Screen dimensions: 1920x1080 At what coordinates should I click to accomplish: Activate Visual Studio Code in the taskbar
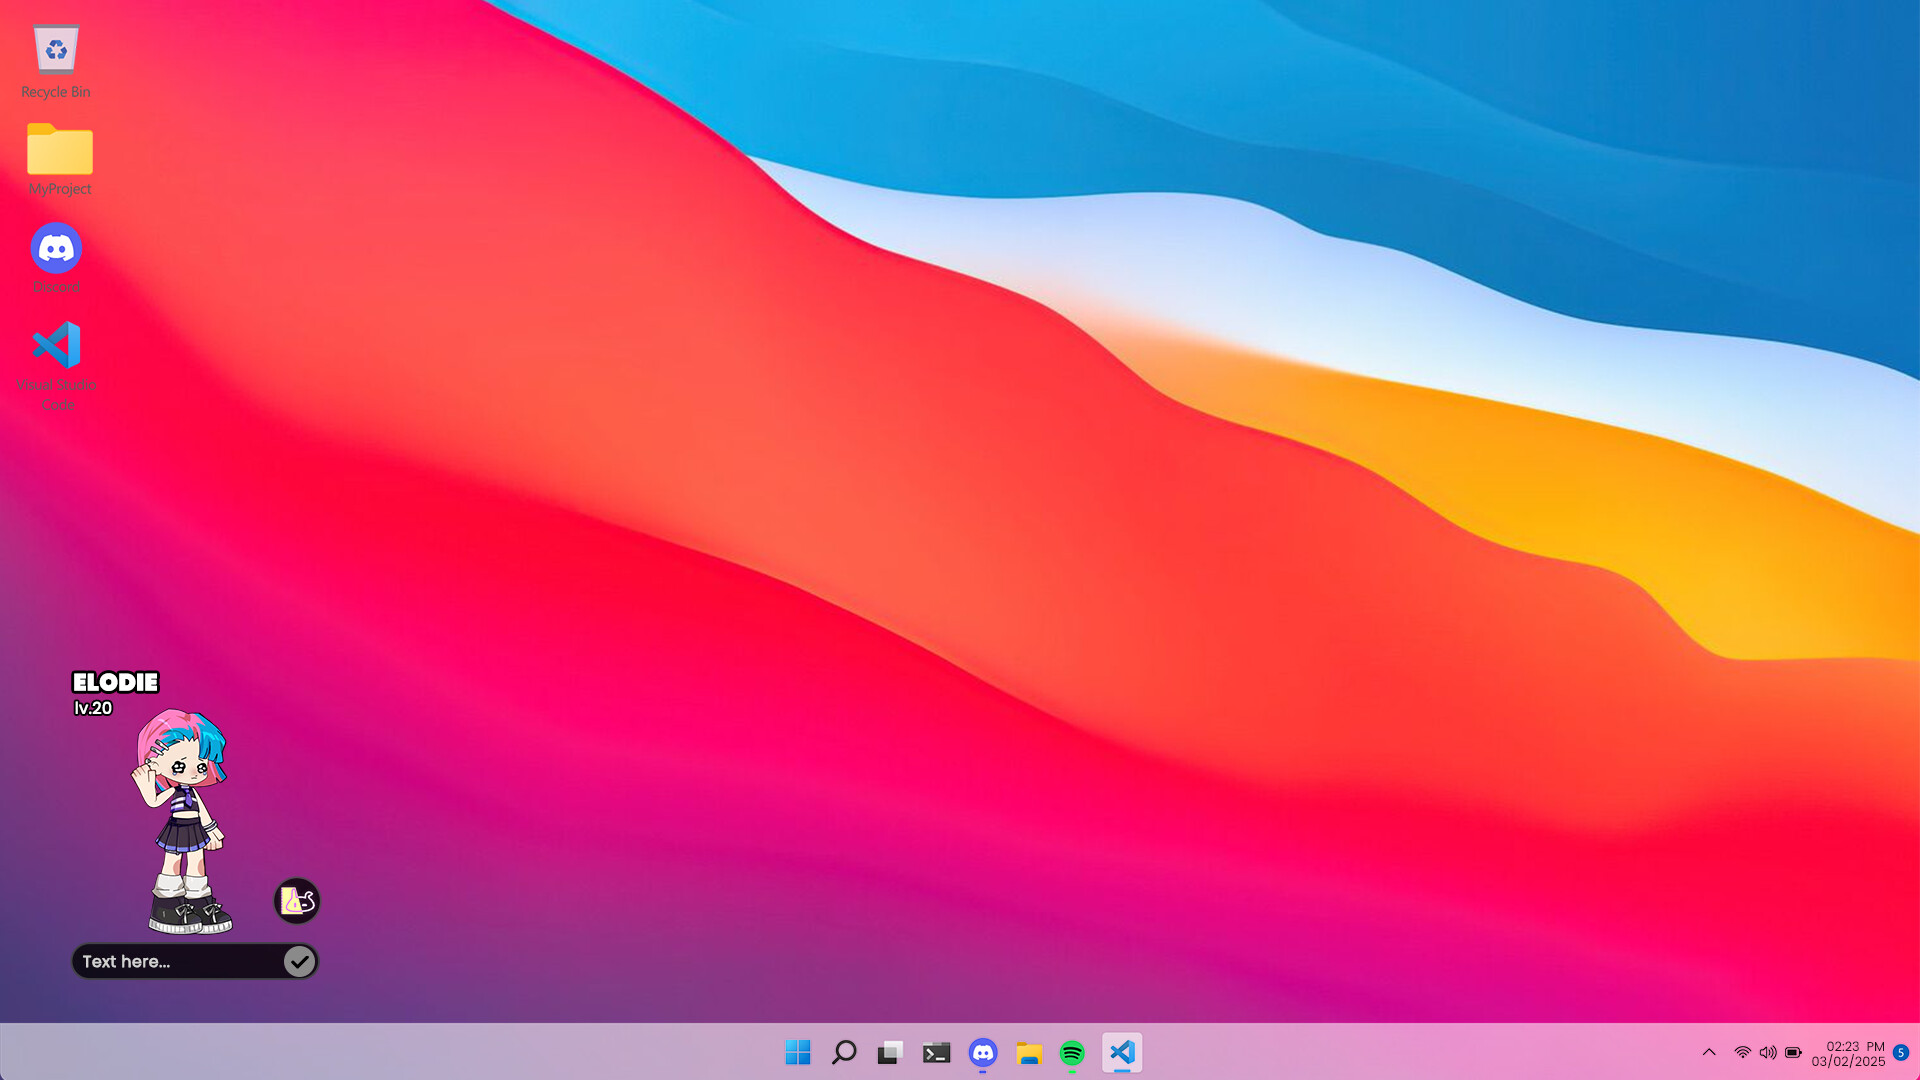[1122, 1052]
